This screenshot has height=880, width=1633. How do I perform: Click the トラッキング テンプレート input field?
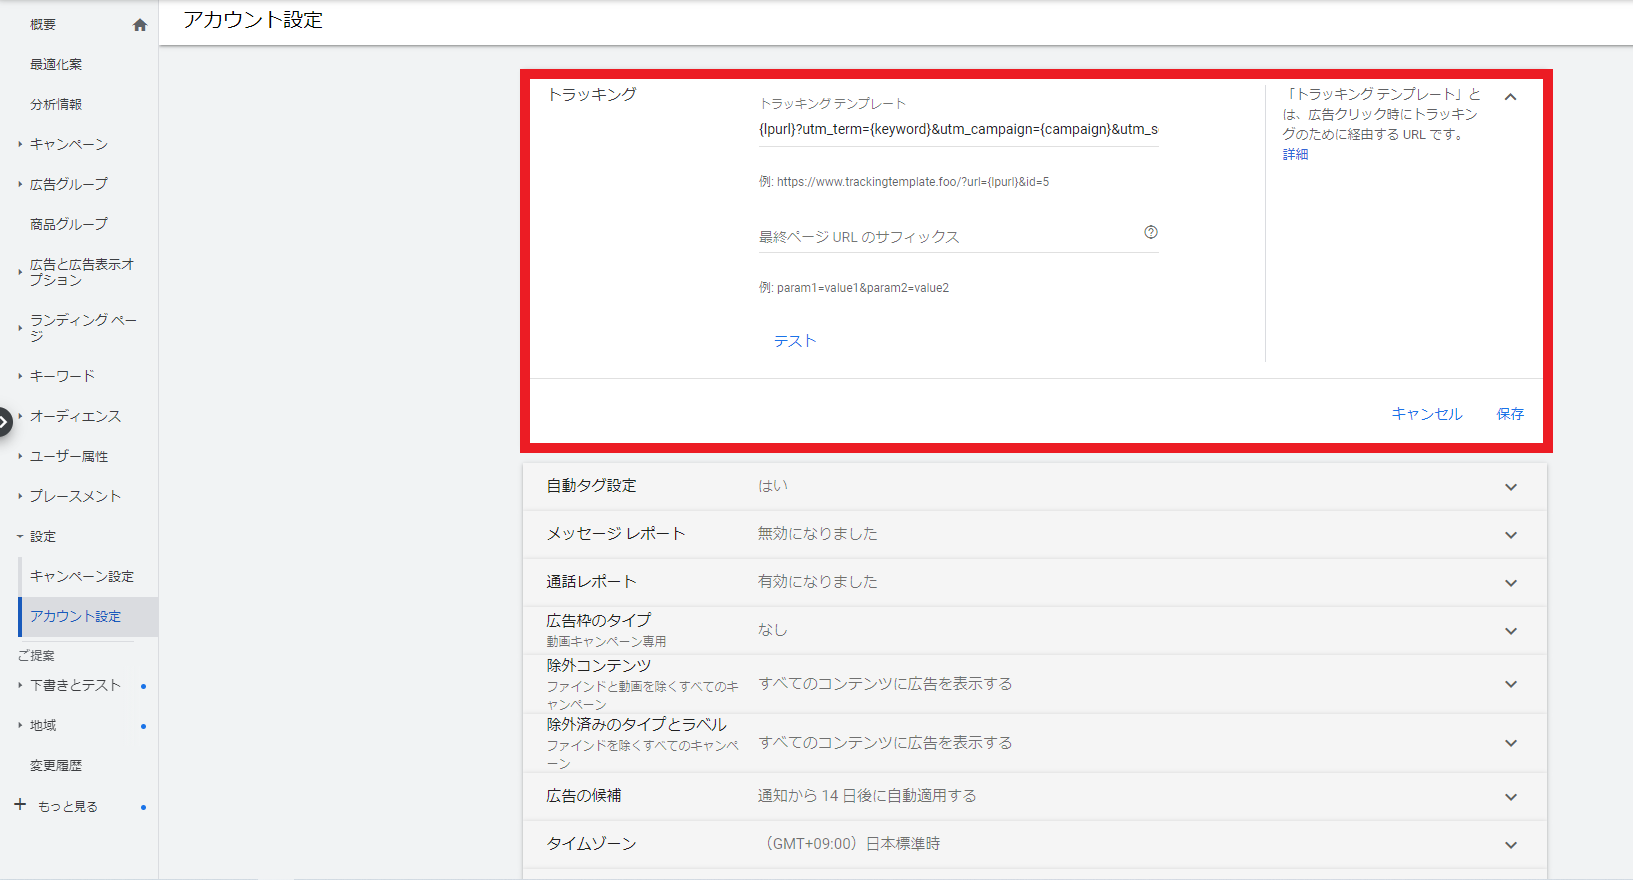tap(958, 129)
